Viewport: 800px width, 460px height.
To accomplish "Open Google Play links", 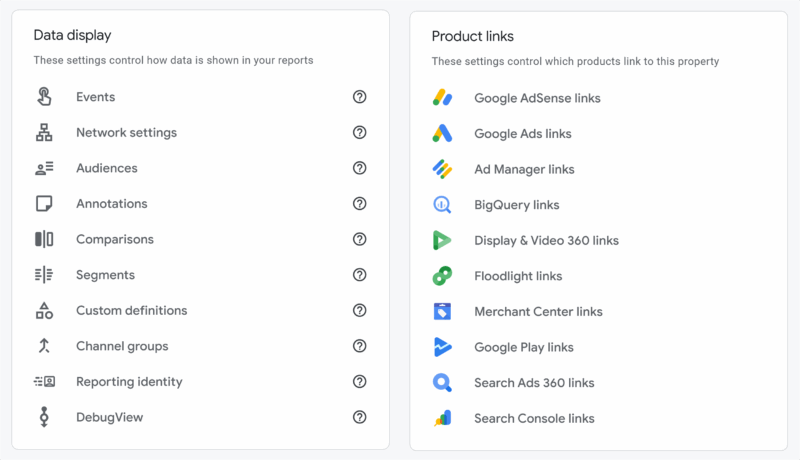I will (524, 347).
